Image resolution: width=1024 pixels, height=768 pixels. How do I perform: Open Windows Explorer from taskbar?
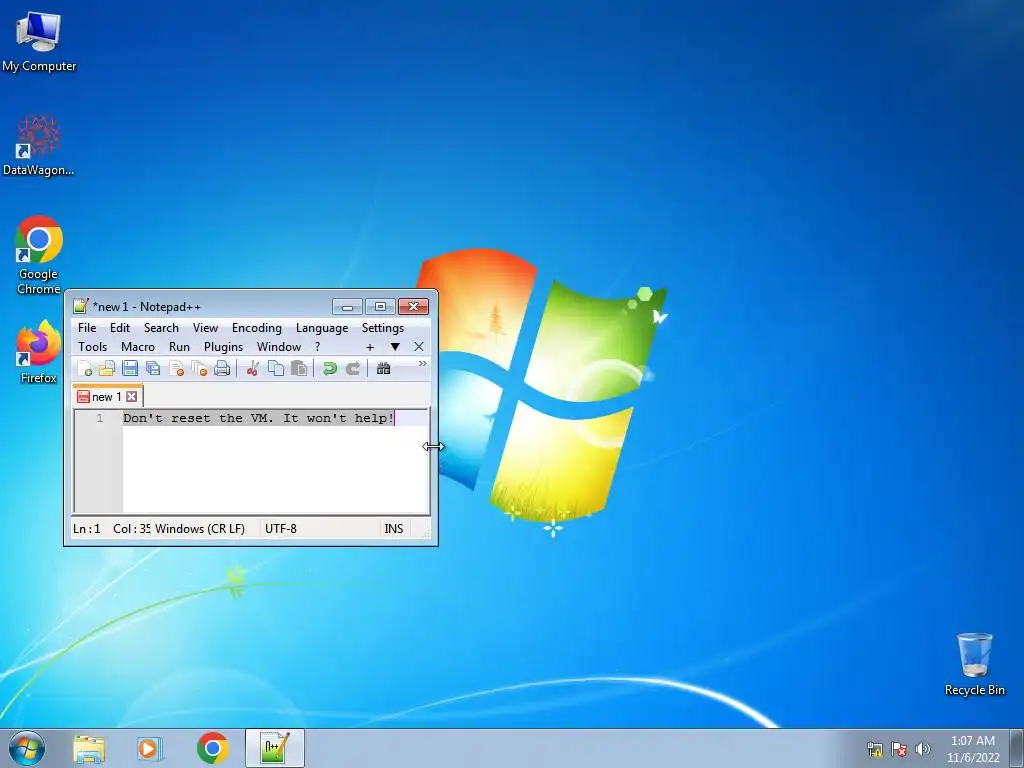pos(89,748)
